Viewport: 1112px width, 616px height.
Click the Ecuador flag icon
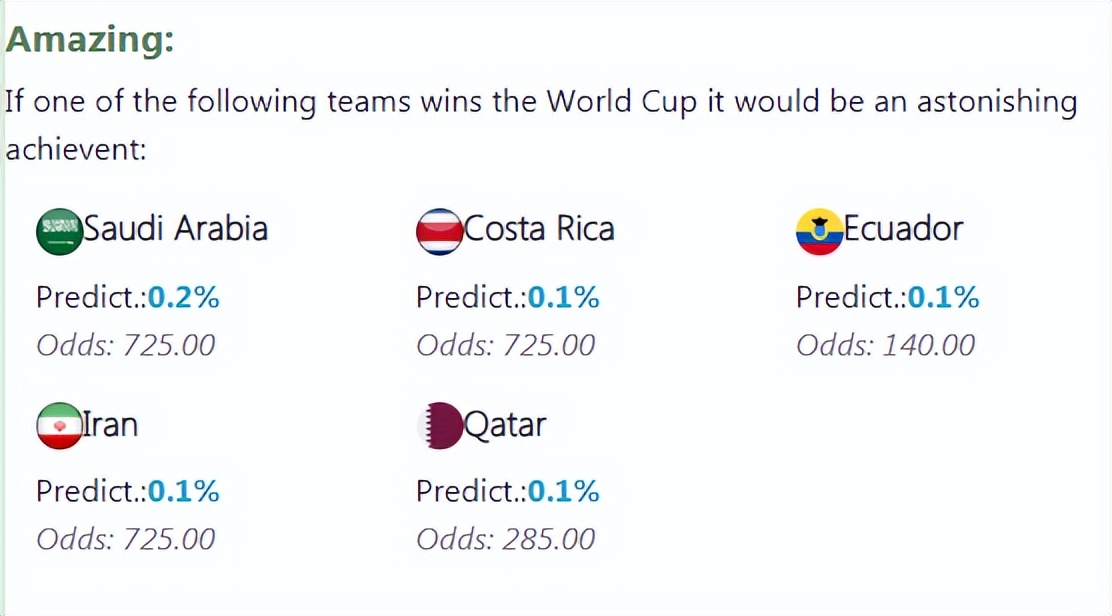coord(819,231)
